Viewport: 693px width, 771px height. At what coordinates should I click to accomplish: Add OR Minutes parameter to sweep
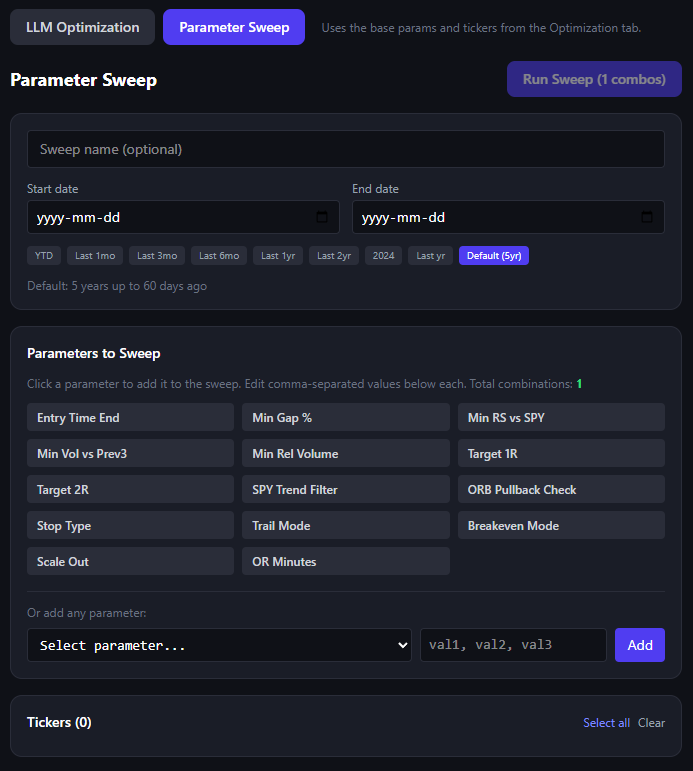346,561
